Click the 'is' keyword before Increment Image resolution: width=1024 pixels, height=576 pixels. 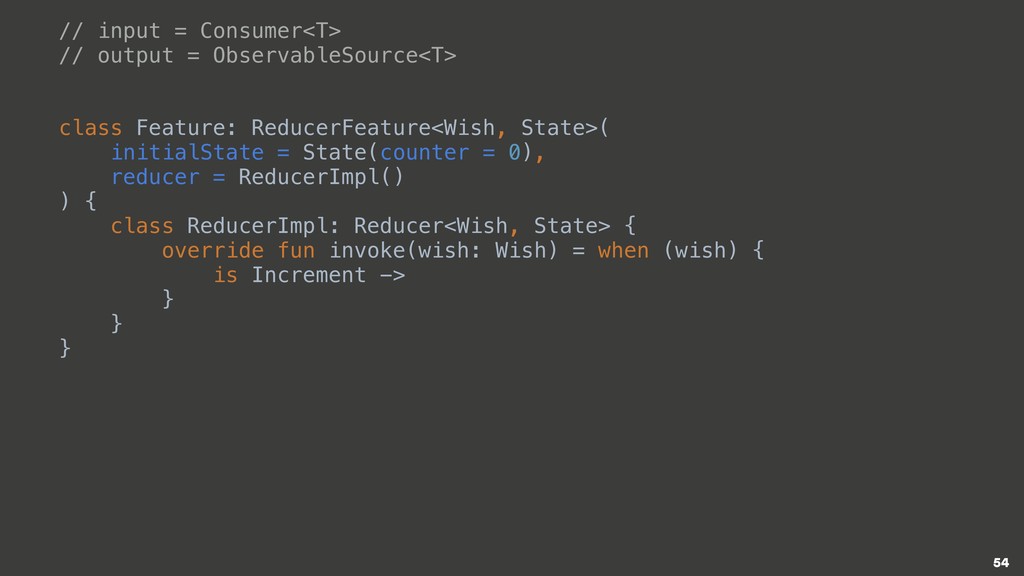(x=225, y=275)
